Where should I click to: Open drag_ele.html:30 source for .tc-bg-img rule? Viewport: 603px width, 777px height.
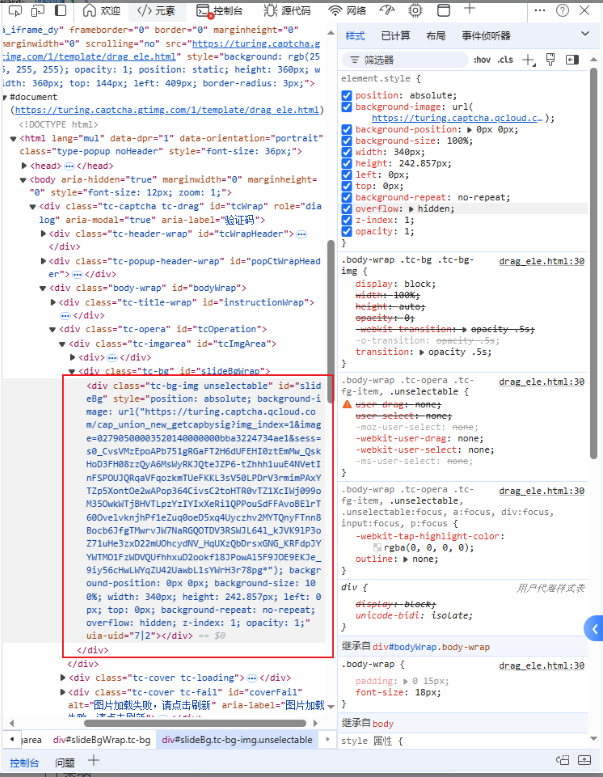[542, 261]
